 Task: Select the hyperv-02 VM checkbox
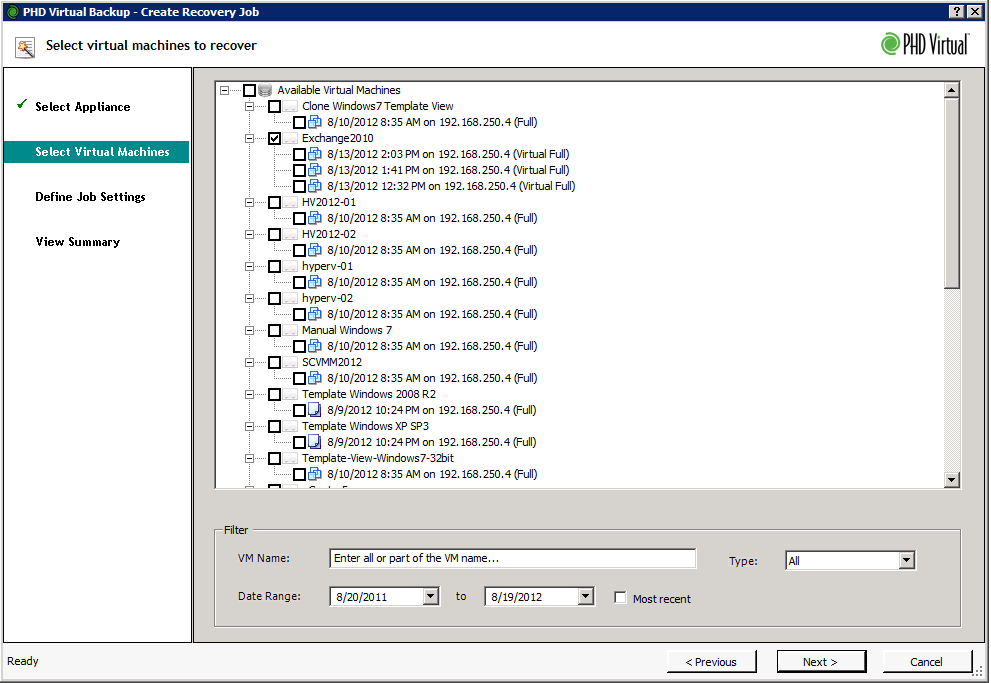tap(274, 298)
